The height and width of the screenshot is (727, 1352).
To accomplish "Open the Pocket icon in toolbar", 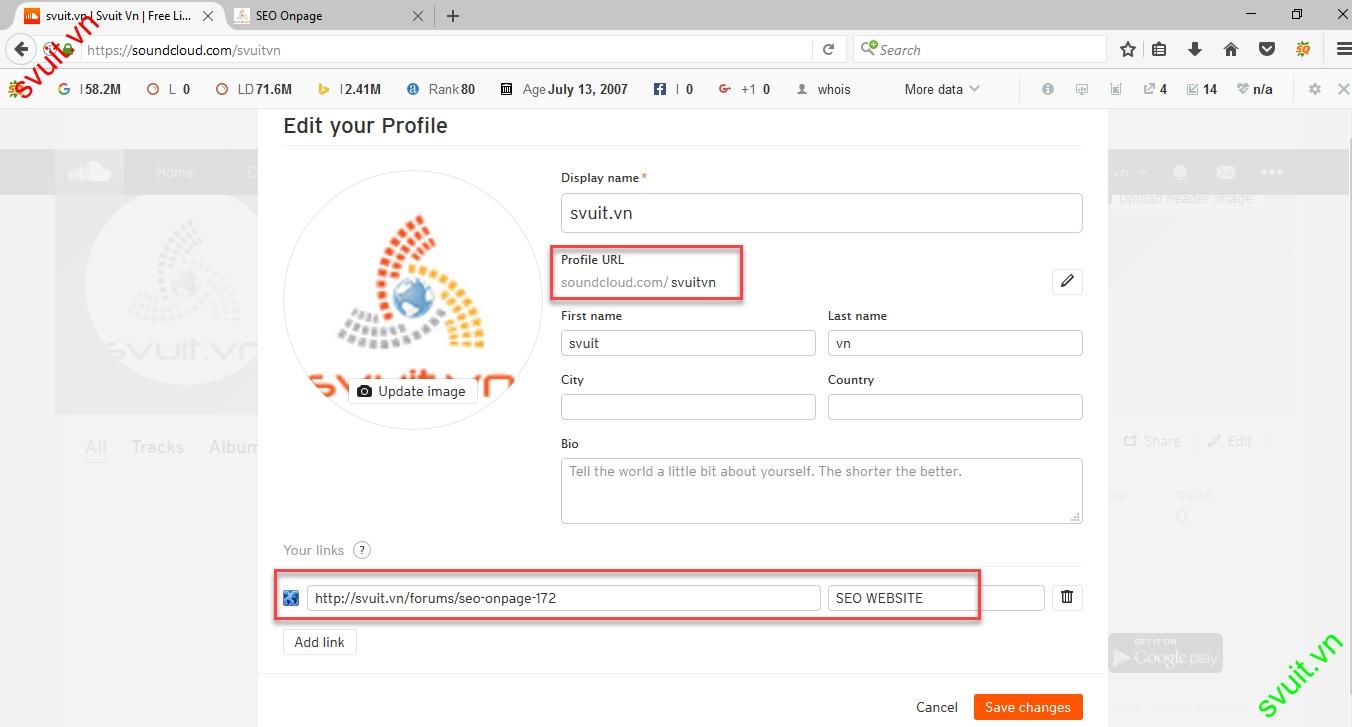I will tap(1266, 49).
